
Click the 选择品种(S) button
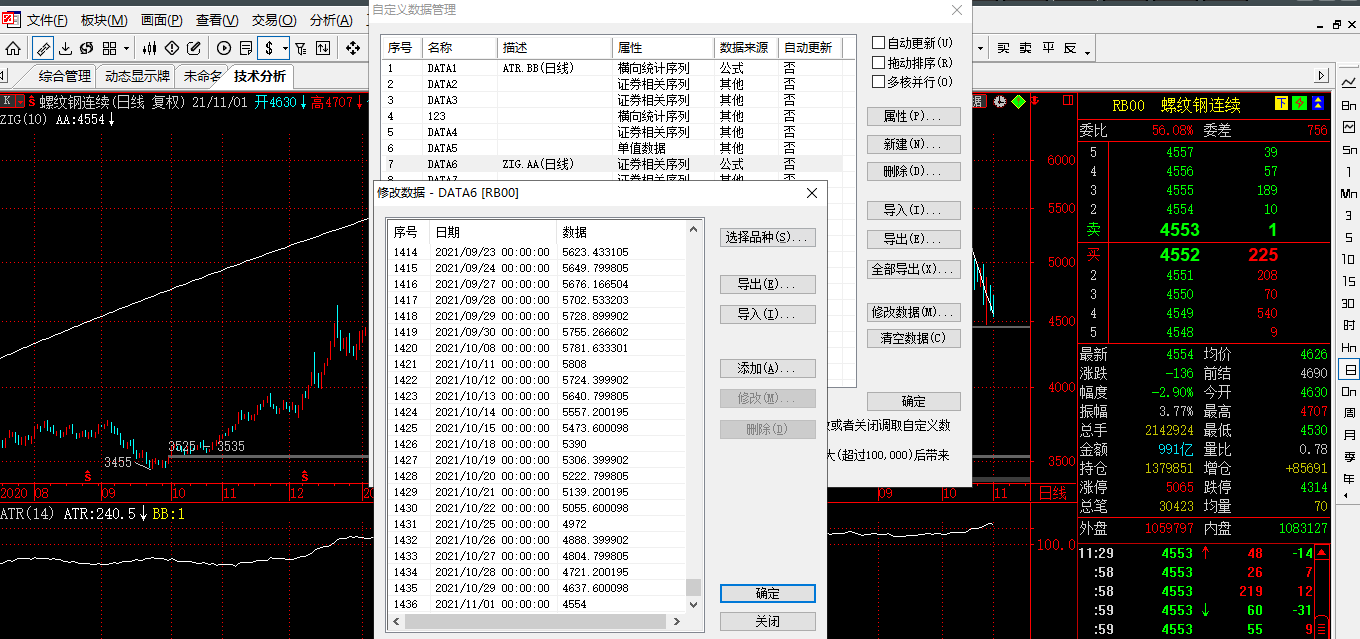click(767, 238)
